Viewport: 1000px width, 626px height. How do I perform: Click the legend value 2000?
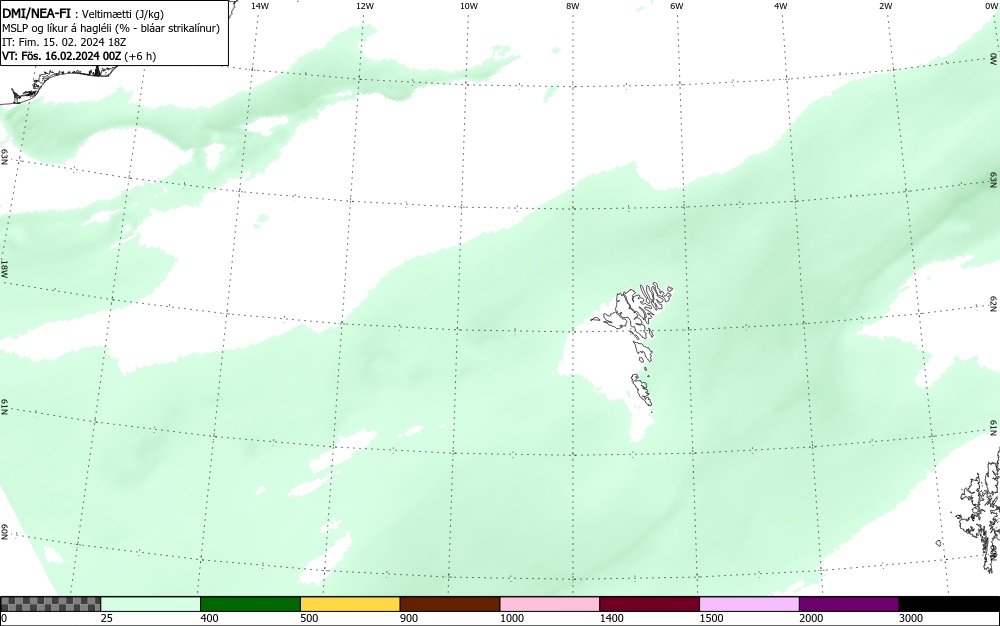[x=811, y=618]
